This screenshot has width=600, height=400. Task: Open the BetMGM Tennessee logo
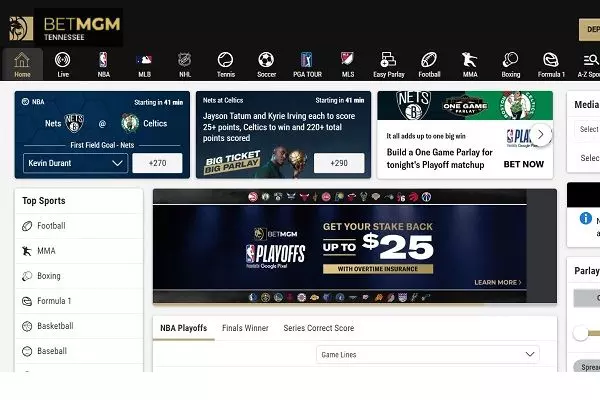[65, 28]
